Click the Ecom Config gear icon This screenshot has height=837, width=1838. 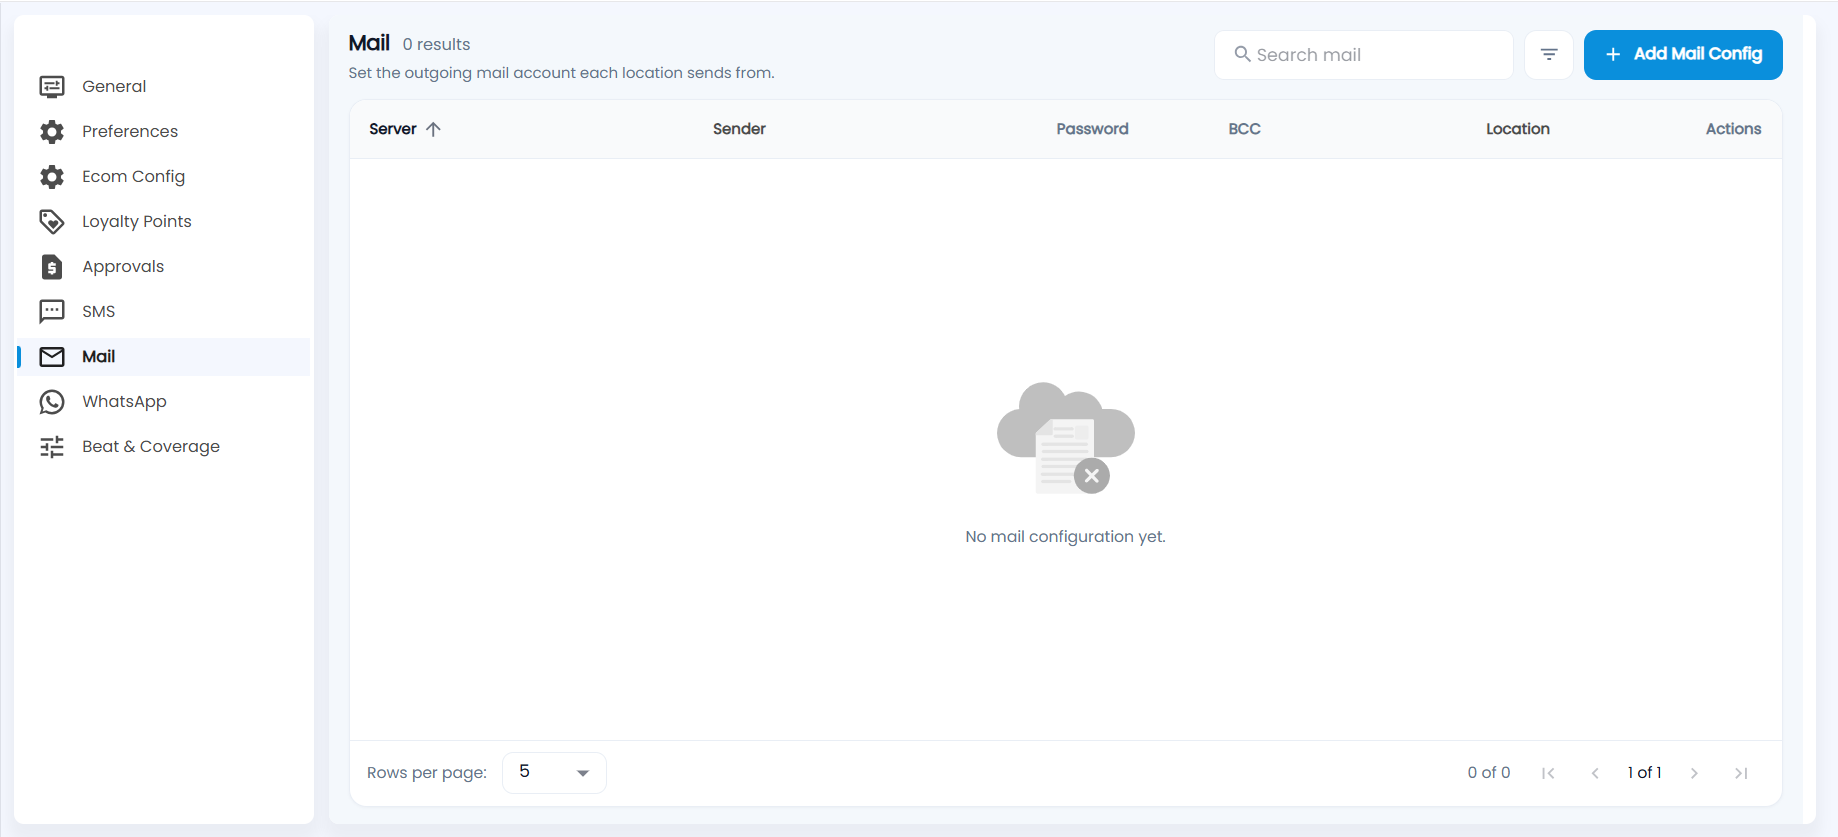point(52,177)
